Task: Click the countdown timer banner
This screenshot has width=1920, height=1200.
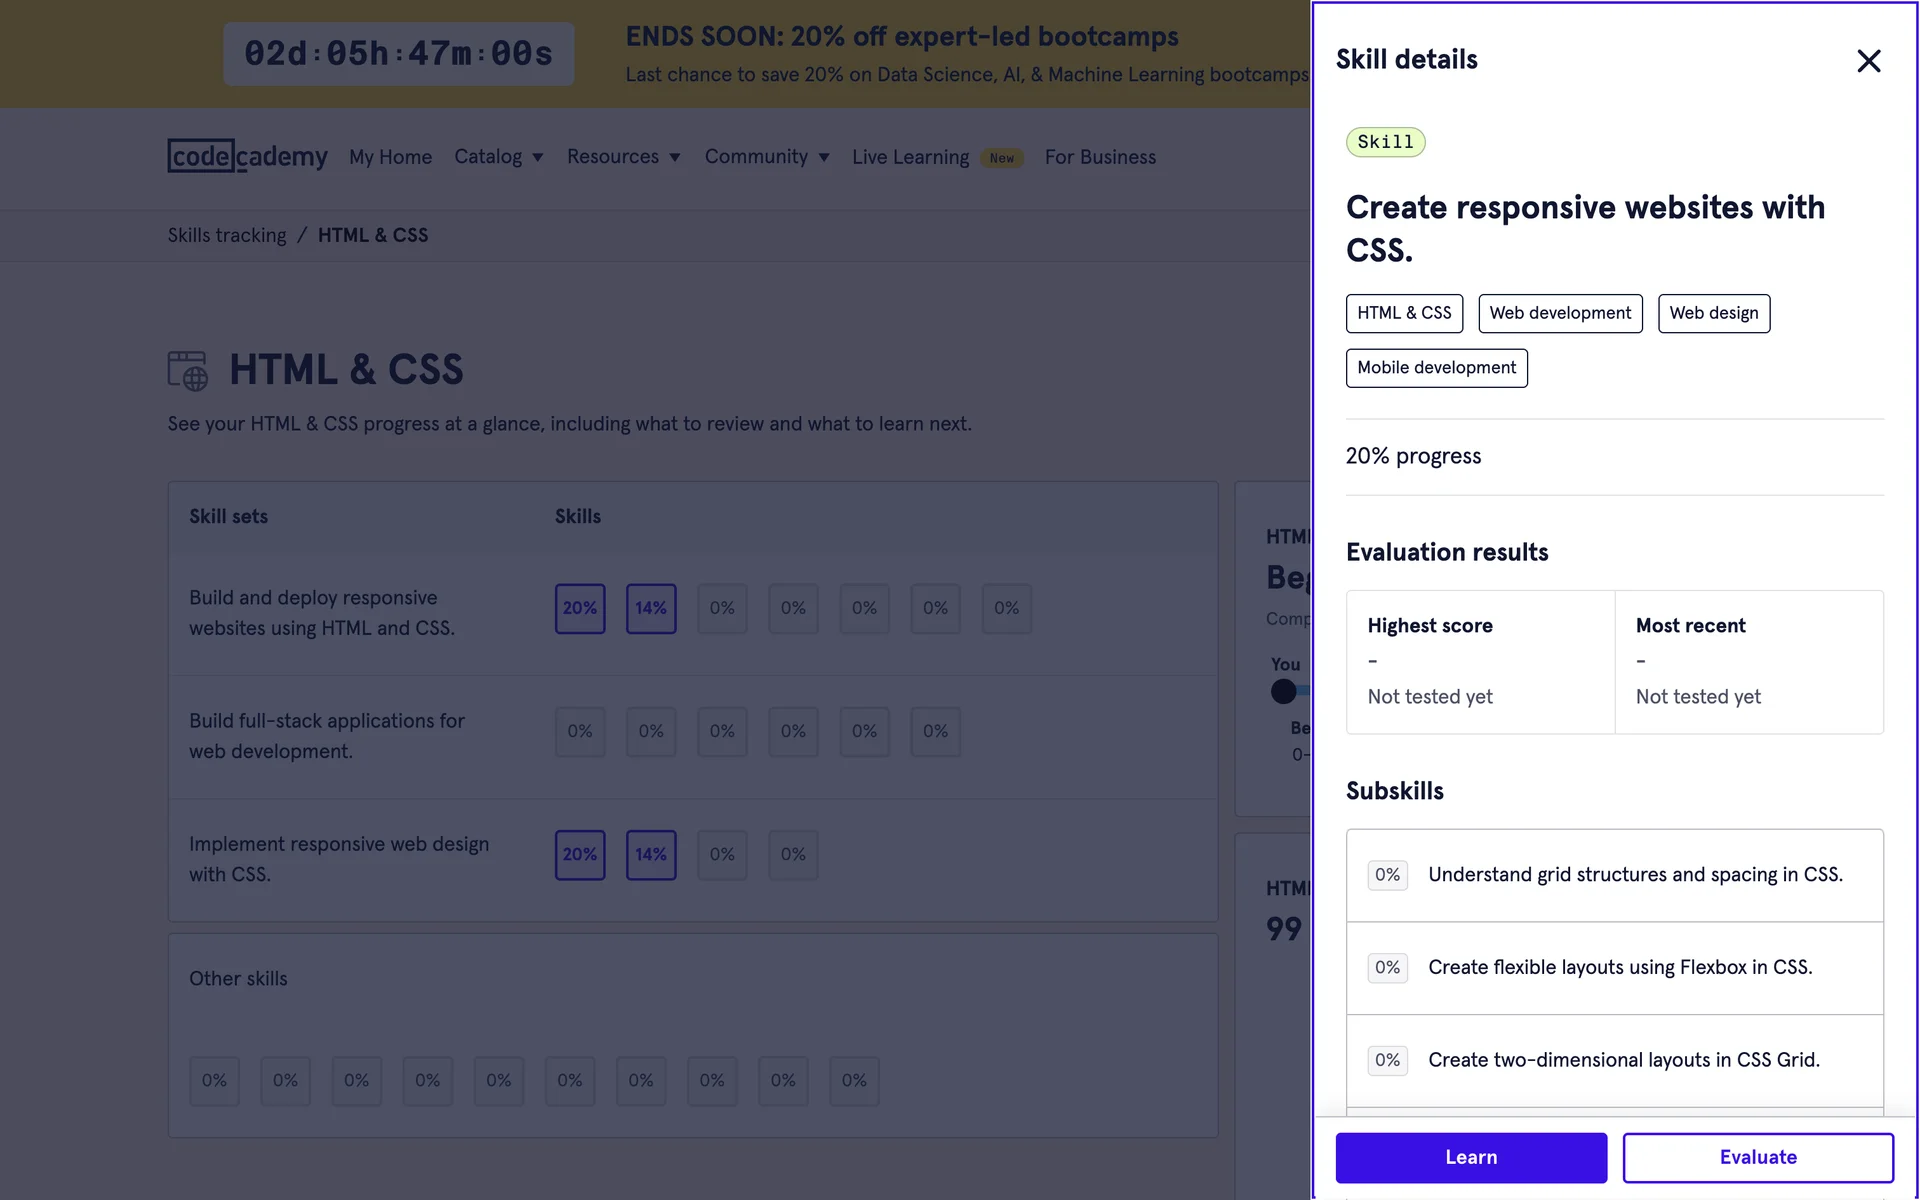Action: pyautogui.click(x=398, y=54)
